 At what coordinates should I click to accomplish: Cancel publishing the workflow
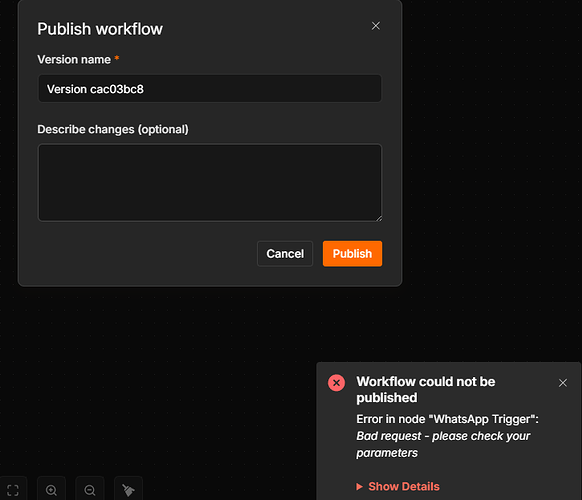click(285, 254)
